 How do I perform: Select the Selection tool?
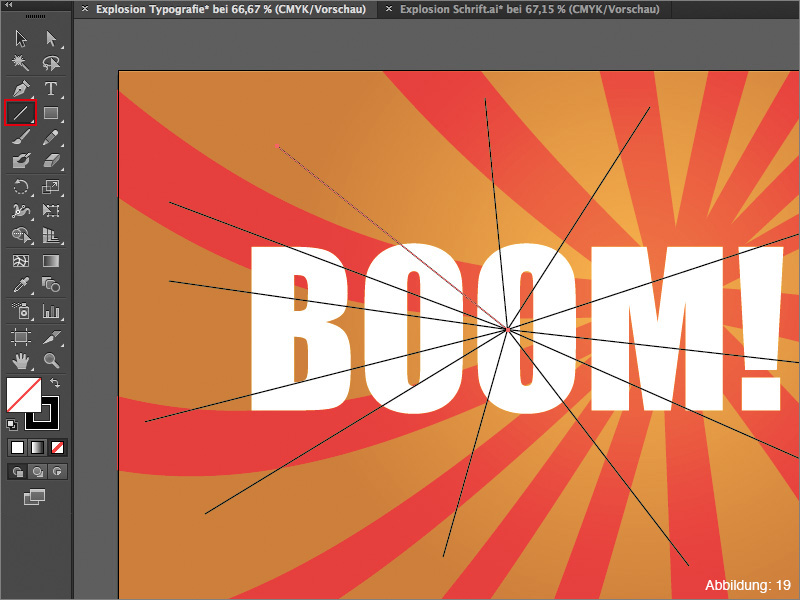pyautogui.click(x=20, y=38)
